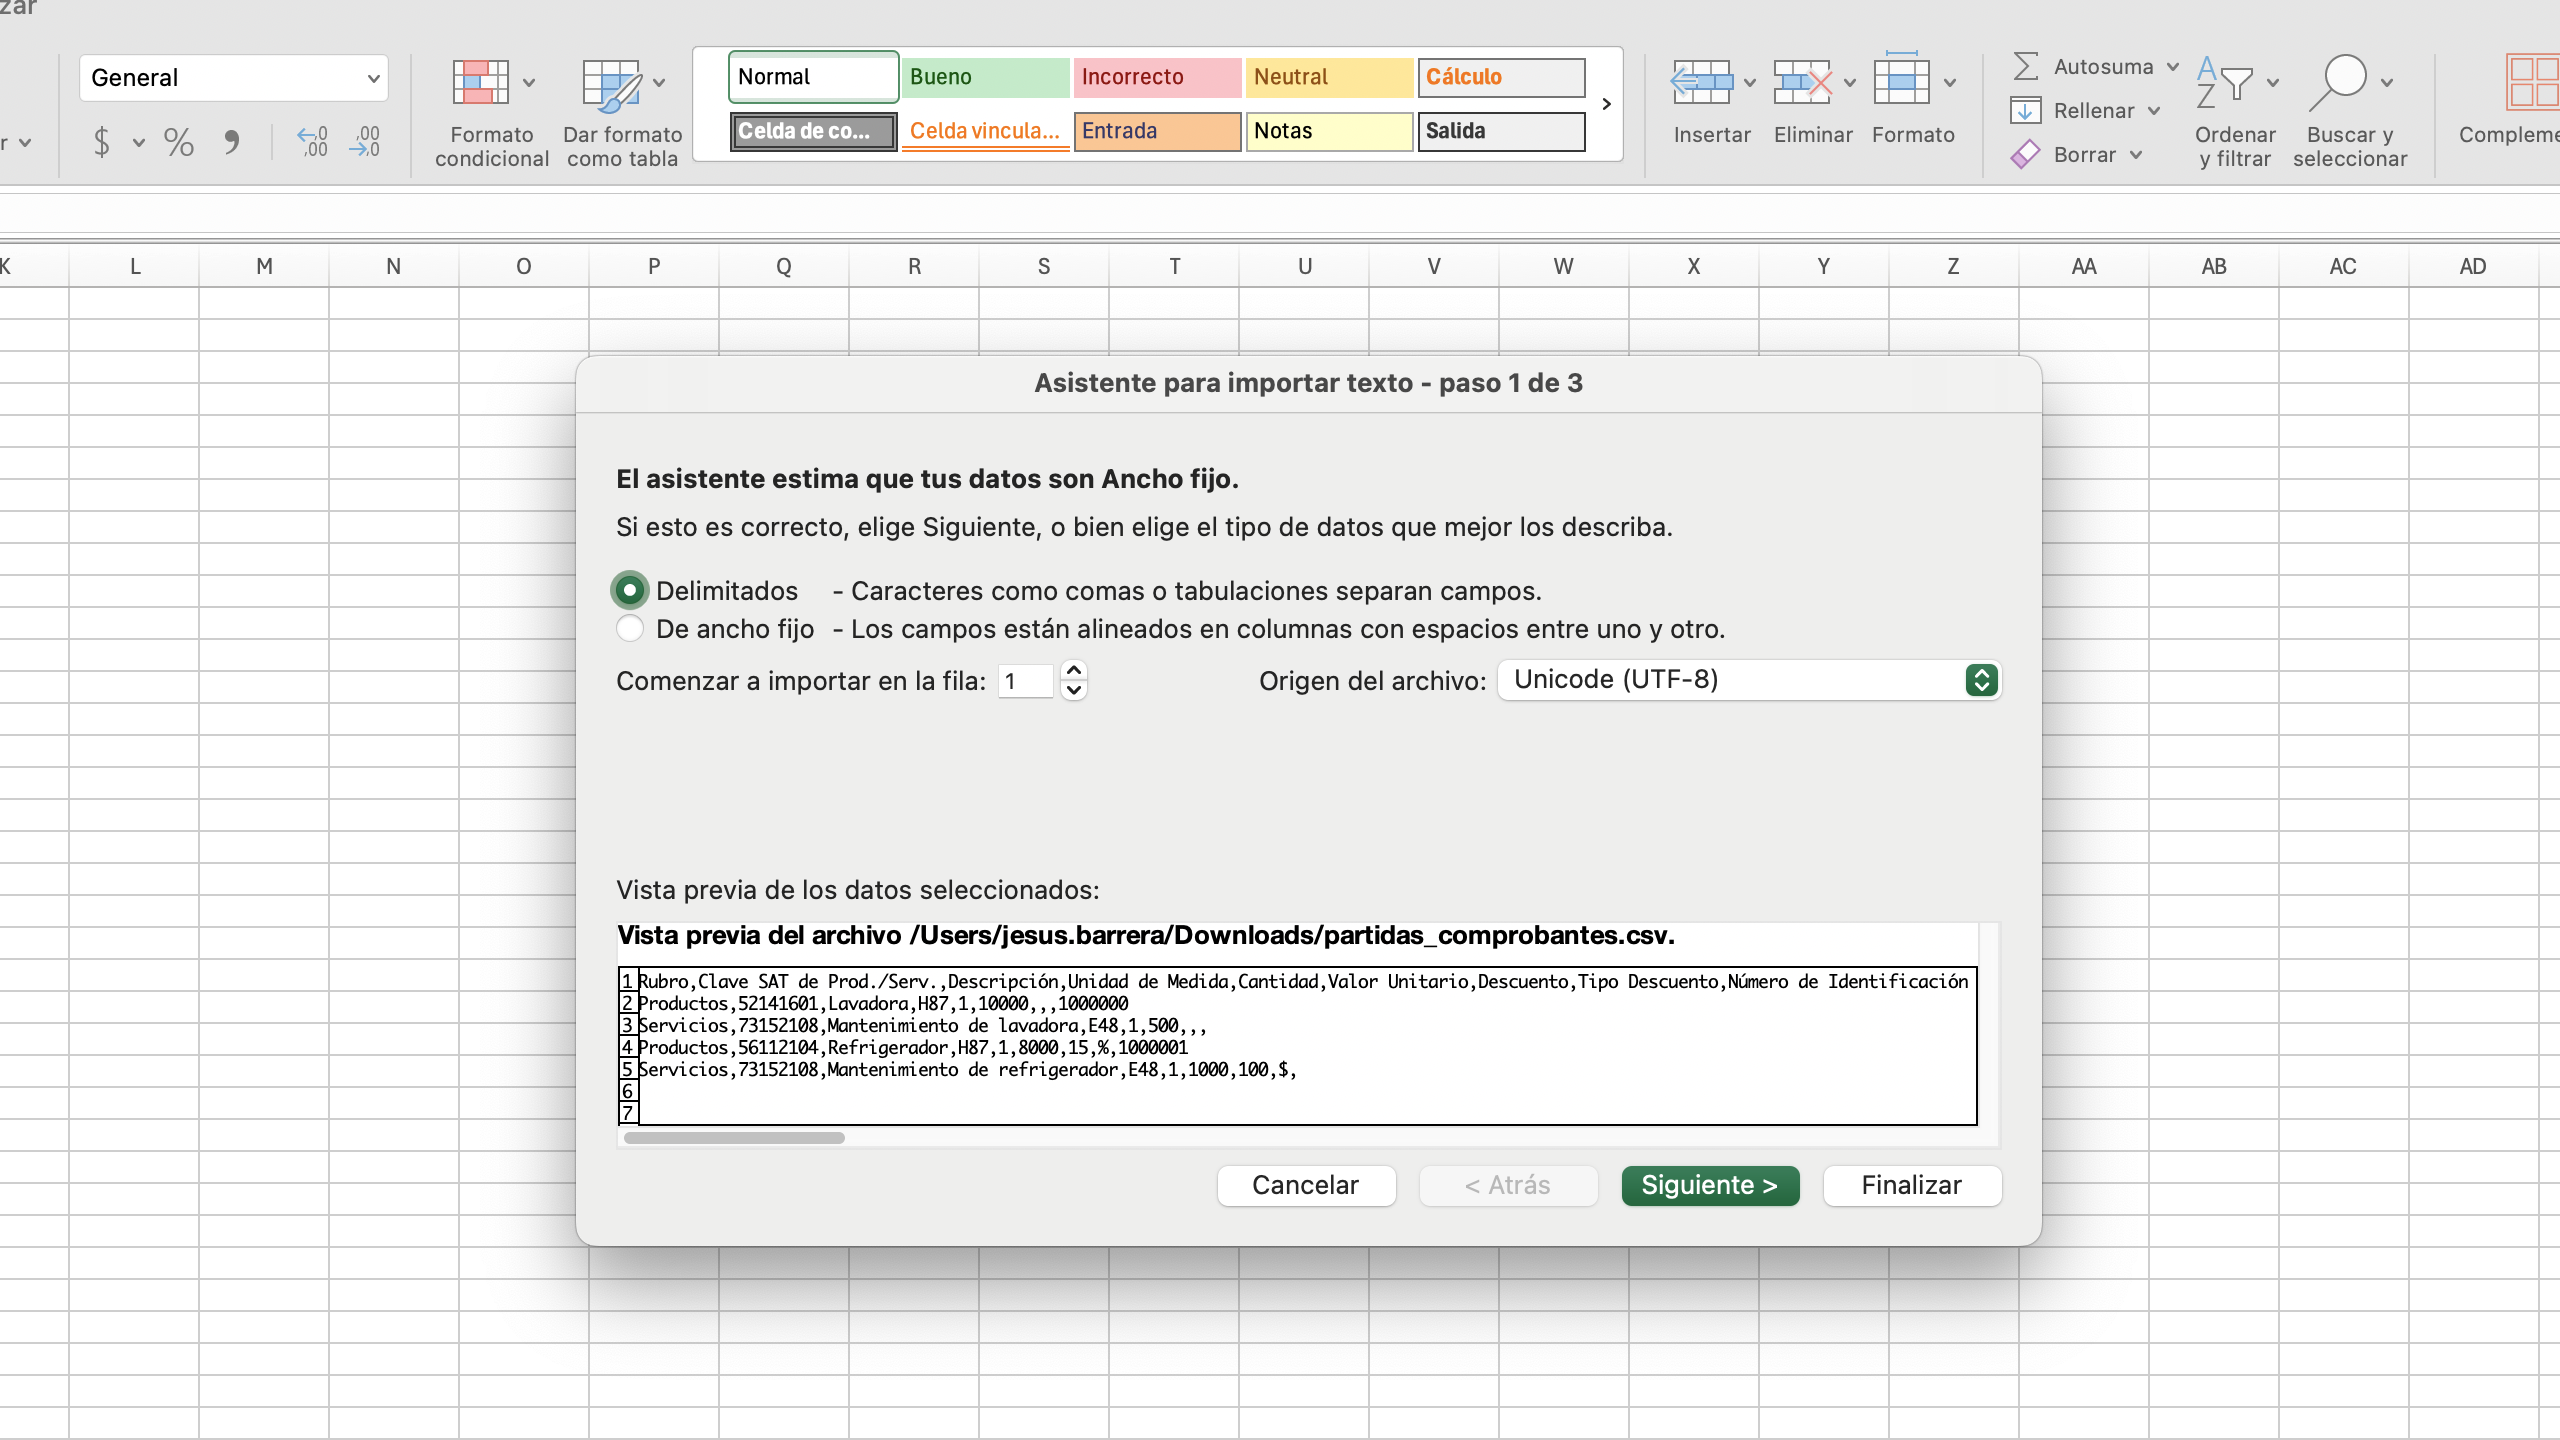2560x1440 pixels.
Task: Click Dar formato como tabla icon
Action: click(611, 84)
